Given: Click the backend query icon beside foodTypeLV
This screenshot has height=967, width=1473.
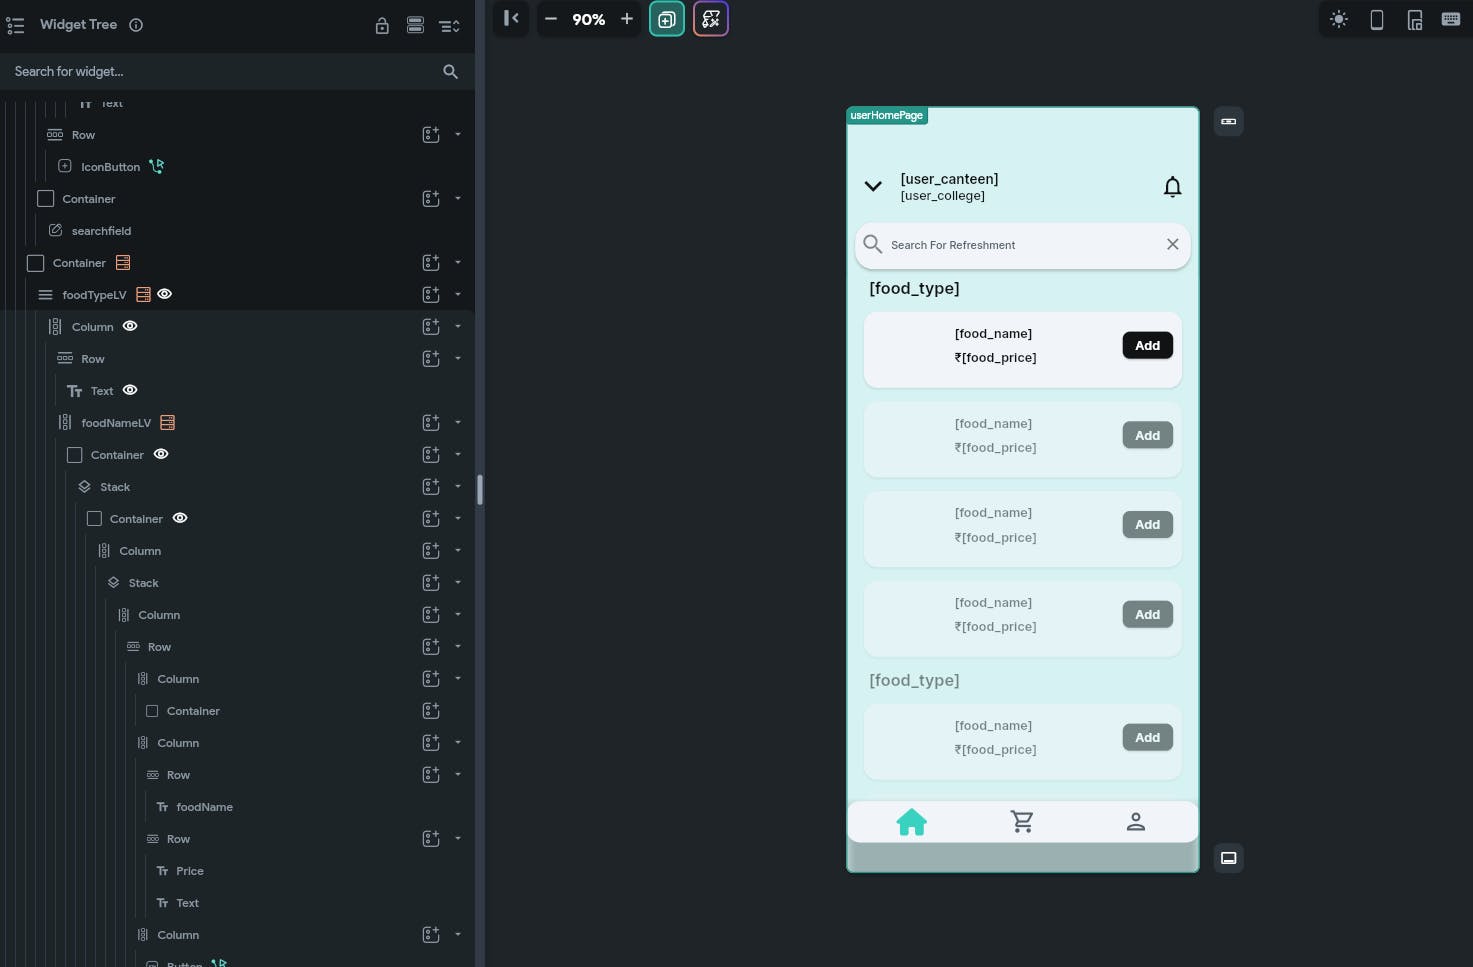Looking at the screenshot, I should (143, 294).
